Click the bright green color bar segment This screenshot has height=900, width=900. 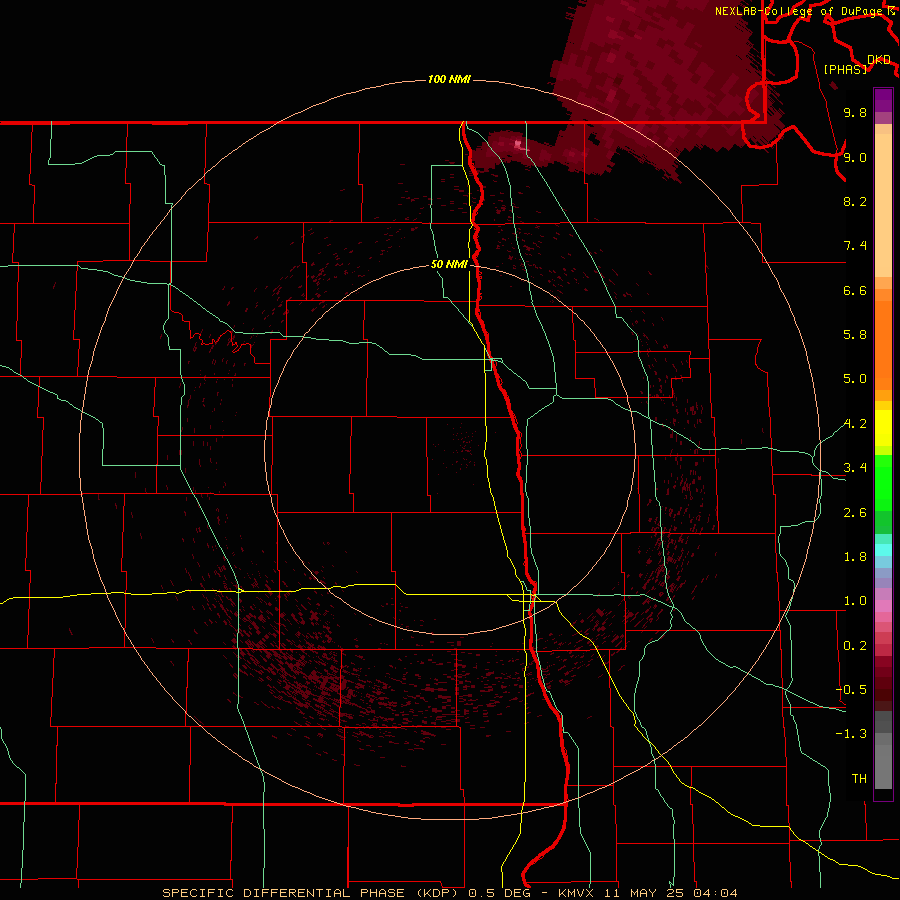point(883,482)
